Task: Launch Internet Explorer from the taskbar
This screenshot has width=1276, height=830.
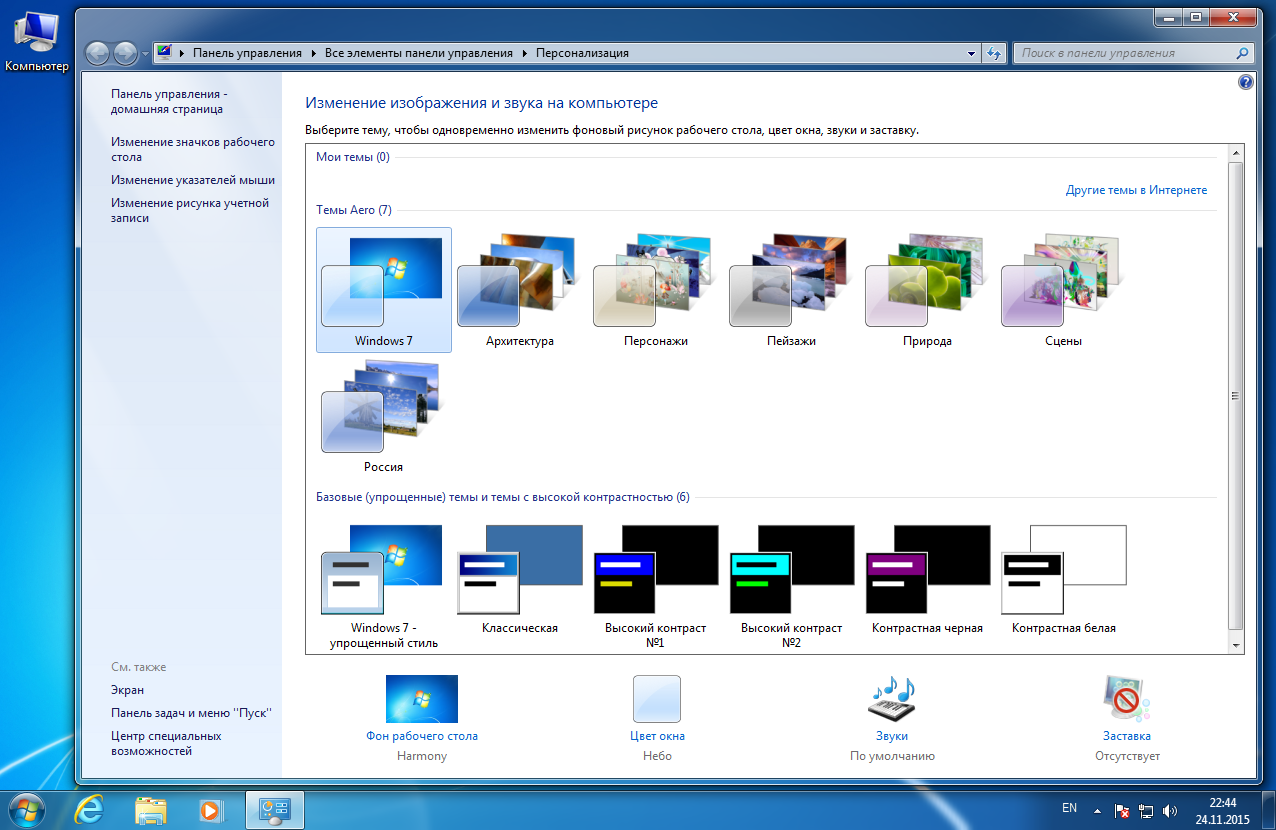Action: tap(90, 809)
